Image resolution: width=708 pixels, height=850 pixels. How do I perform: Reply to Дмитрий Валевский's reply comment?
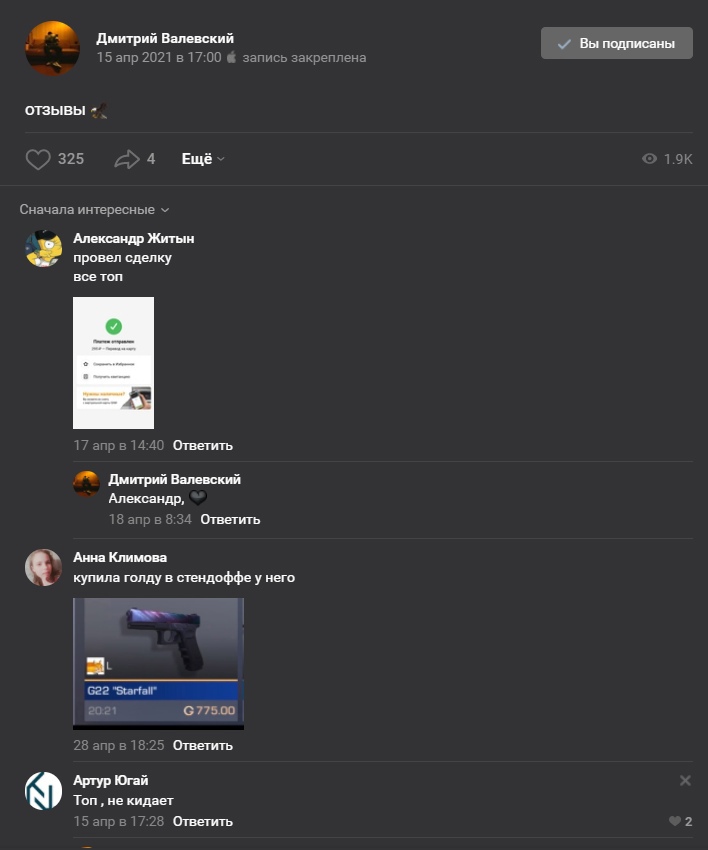(x=230, y=519)
